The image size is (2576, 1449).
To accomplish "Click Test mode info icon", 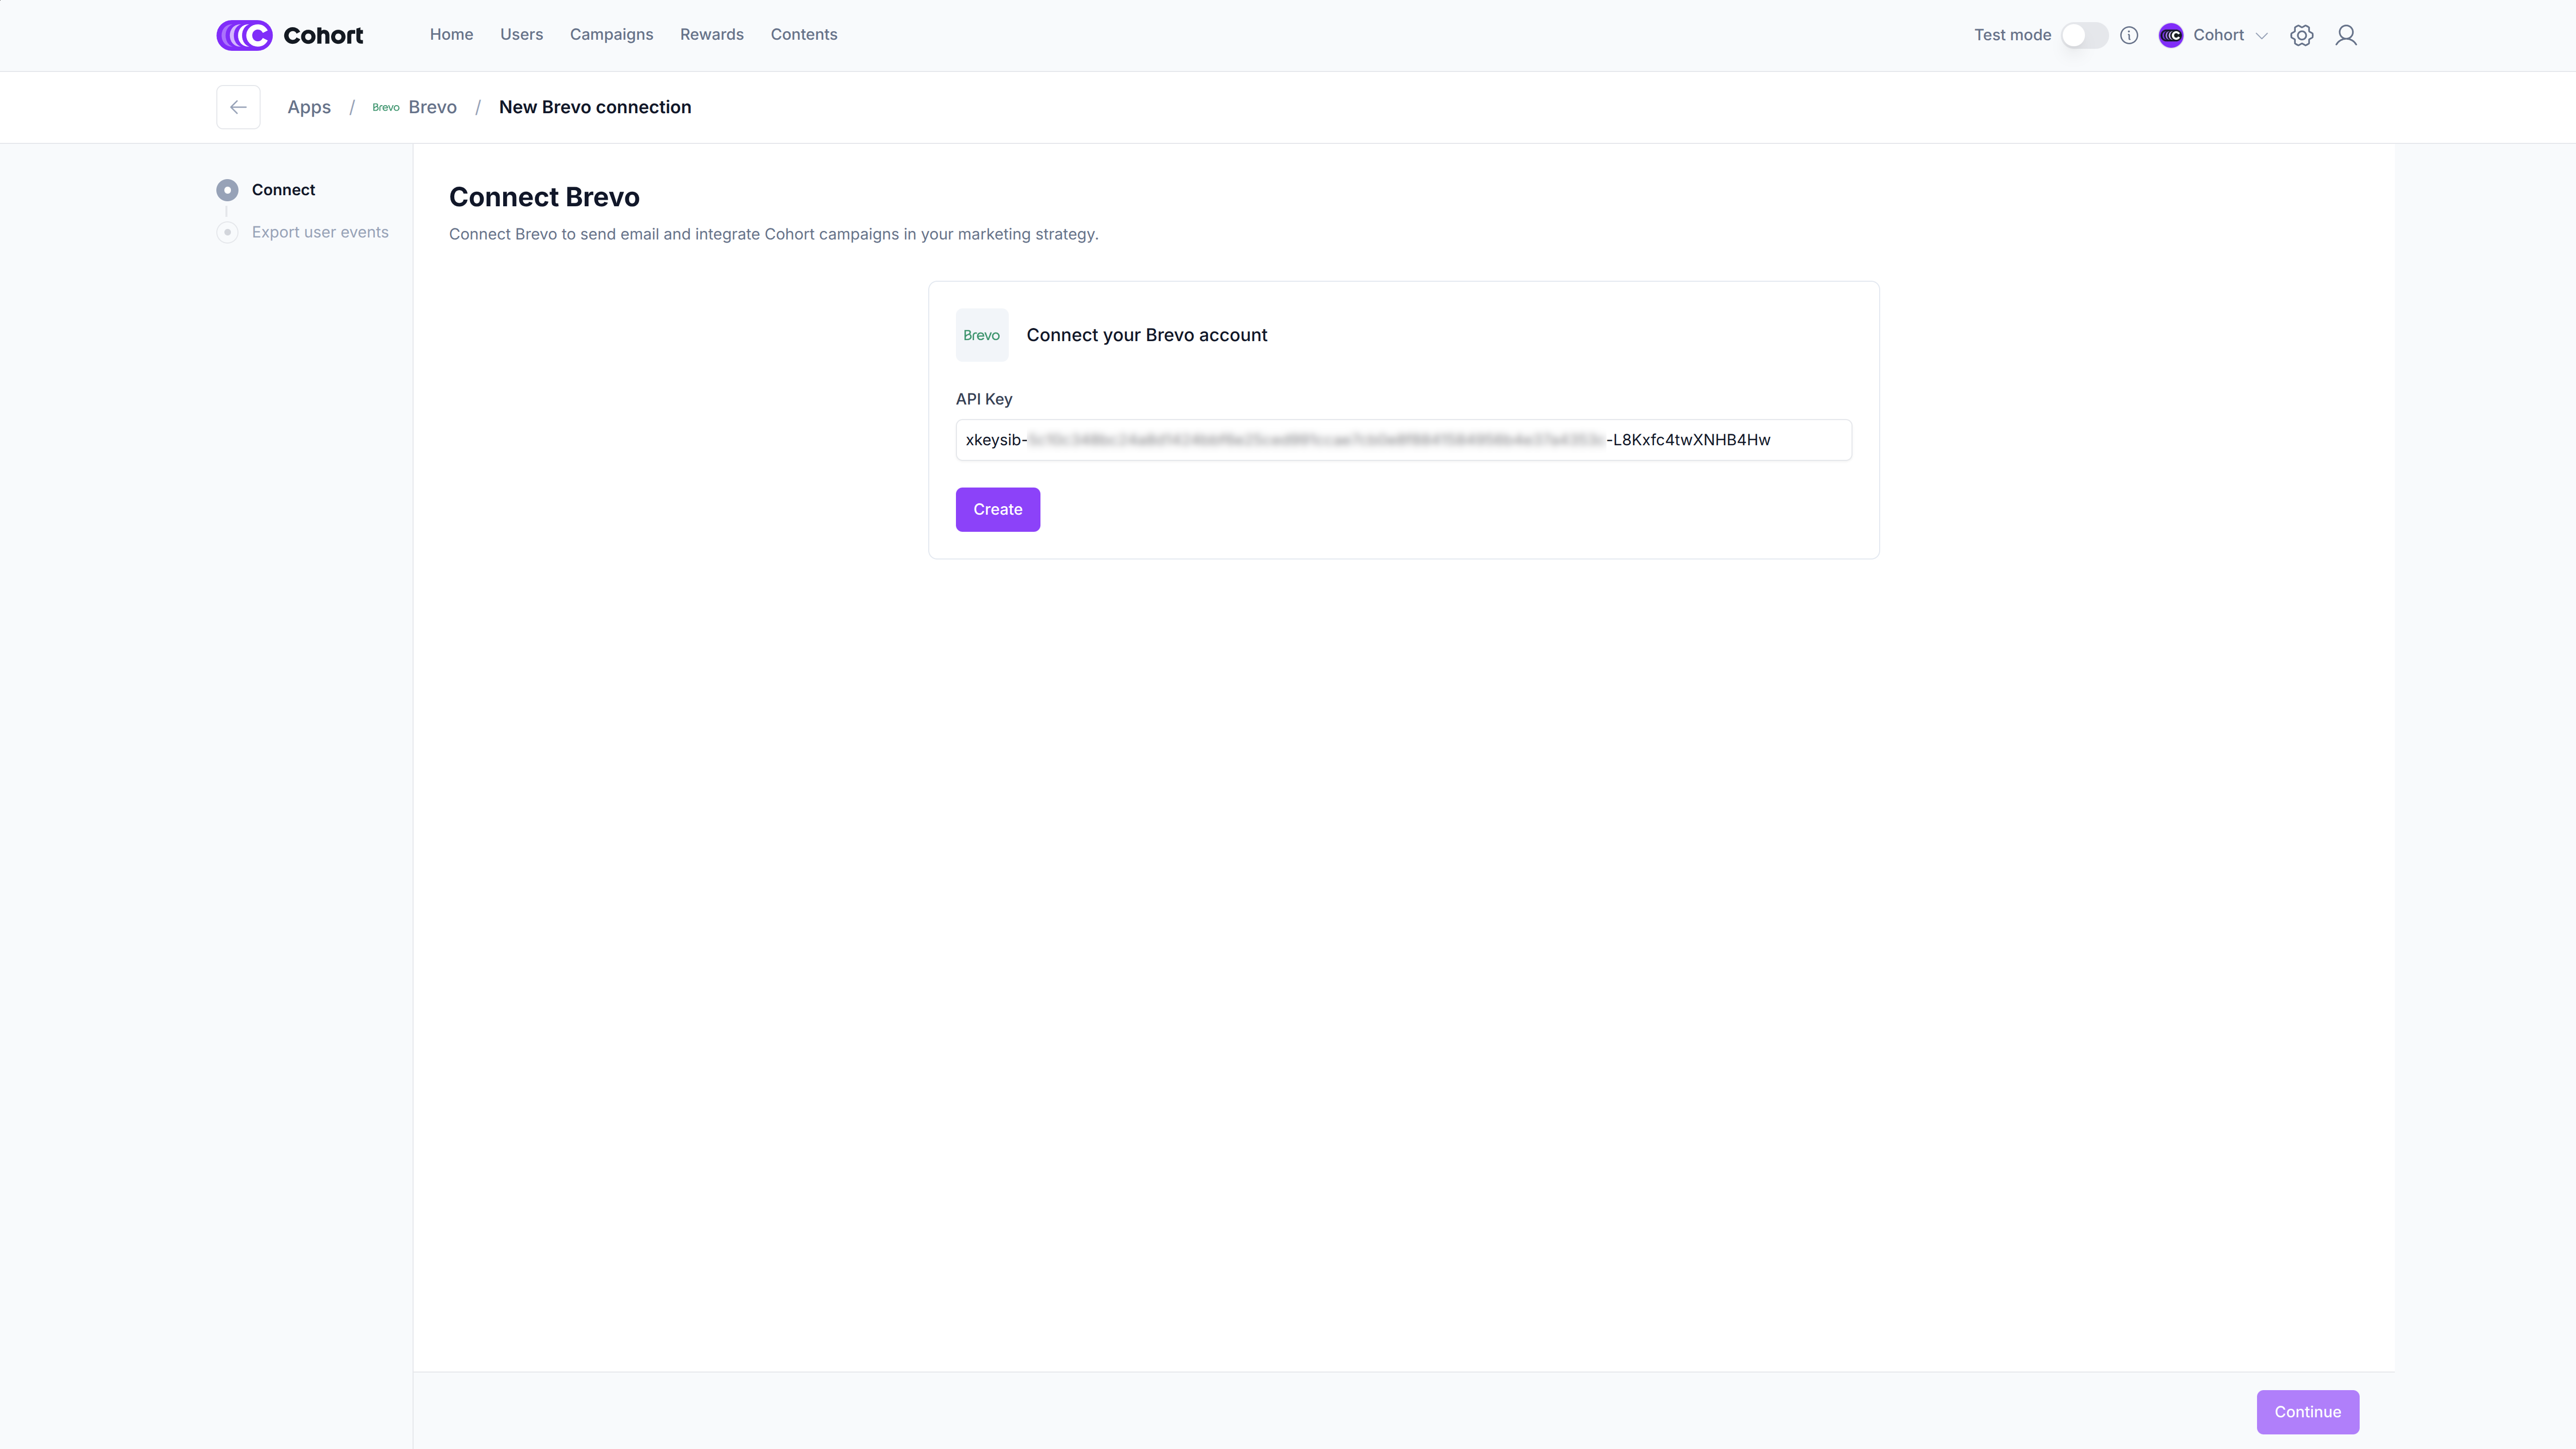I will (x=2129, y=35).
